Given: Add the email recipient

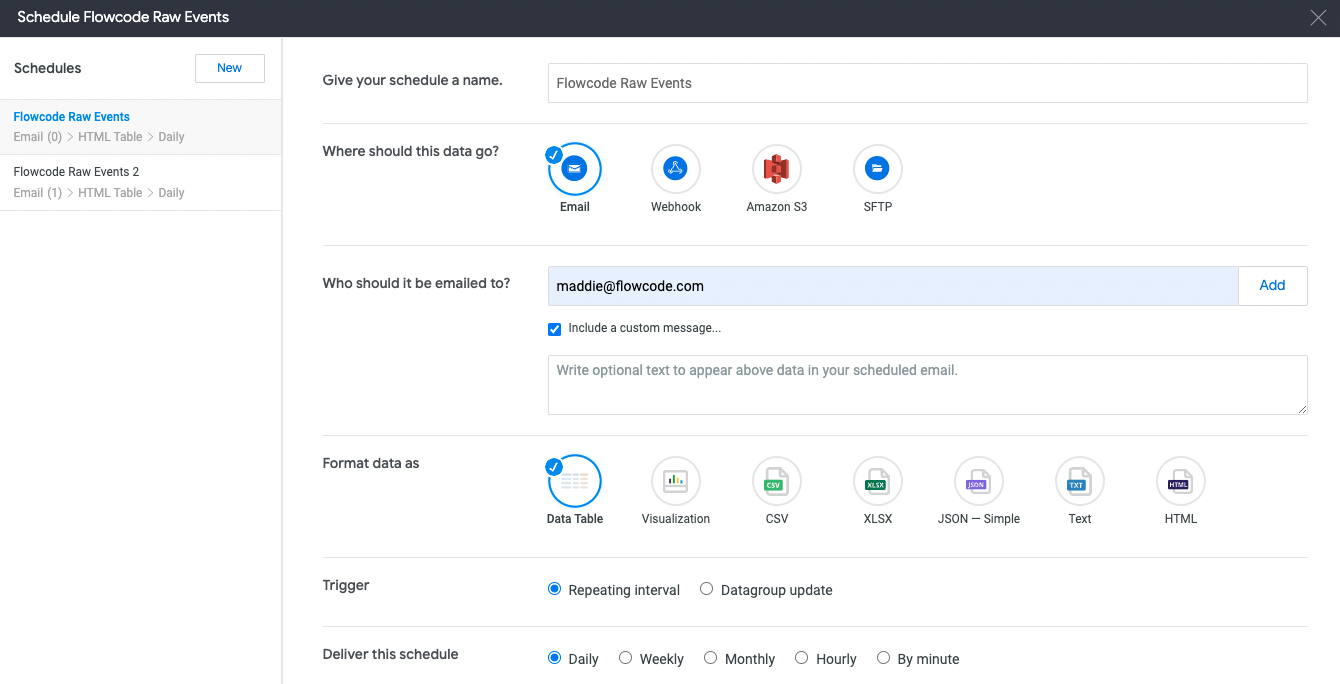Looking at the screenshot, I should (1272, 285).
